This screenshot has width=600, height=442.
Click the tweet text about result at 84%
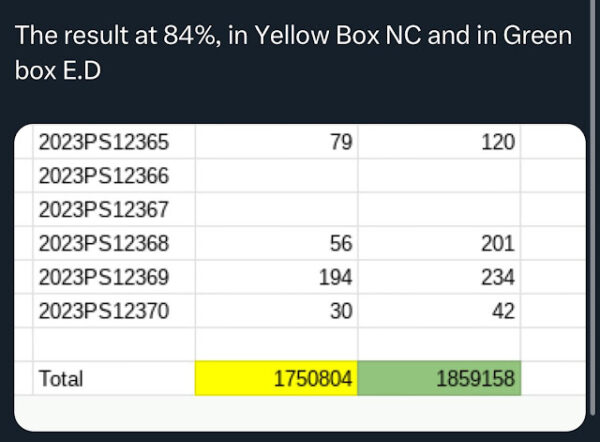[x=292, y=55]
